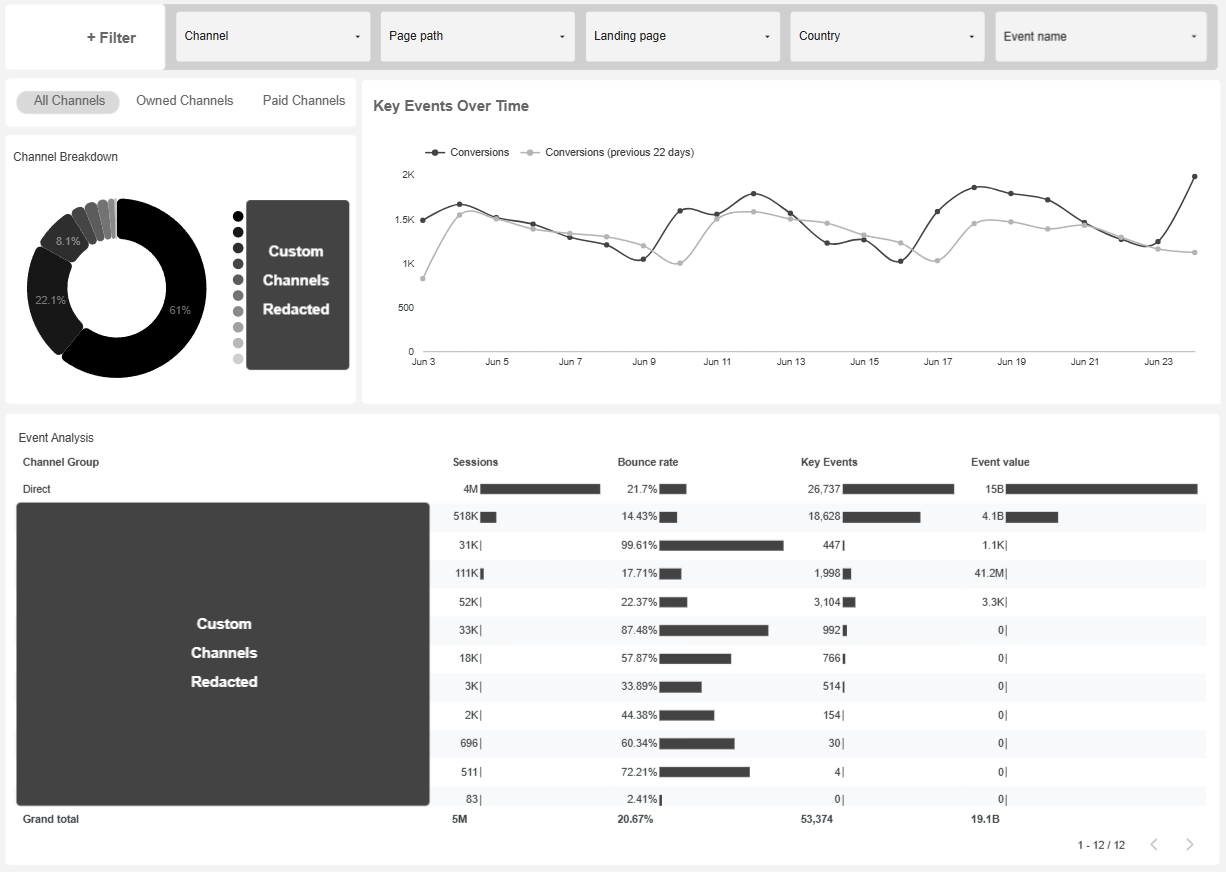This screenshot has height=872, width=1226.
Task: Click the + Filter button
Action: coord(111,37)
